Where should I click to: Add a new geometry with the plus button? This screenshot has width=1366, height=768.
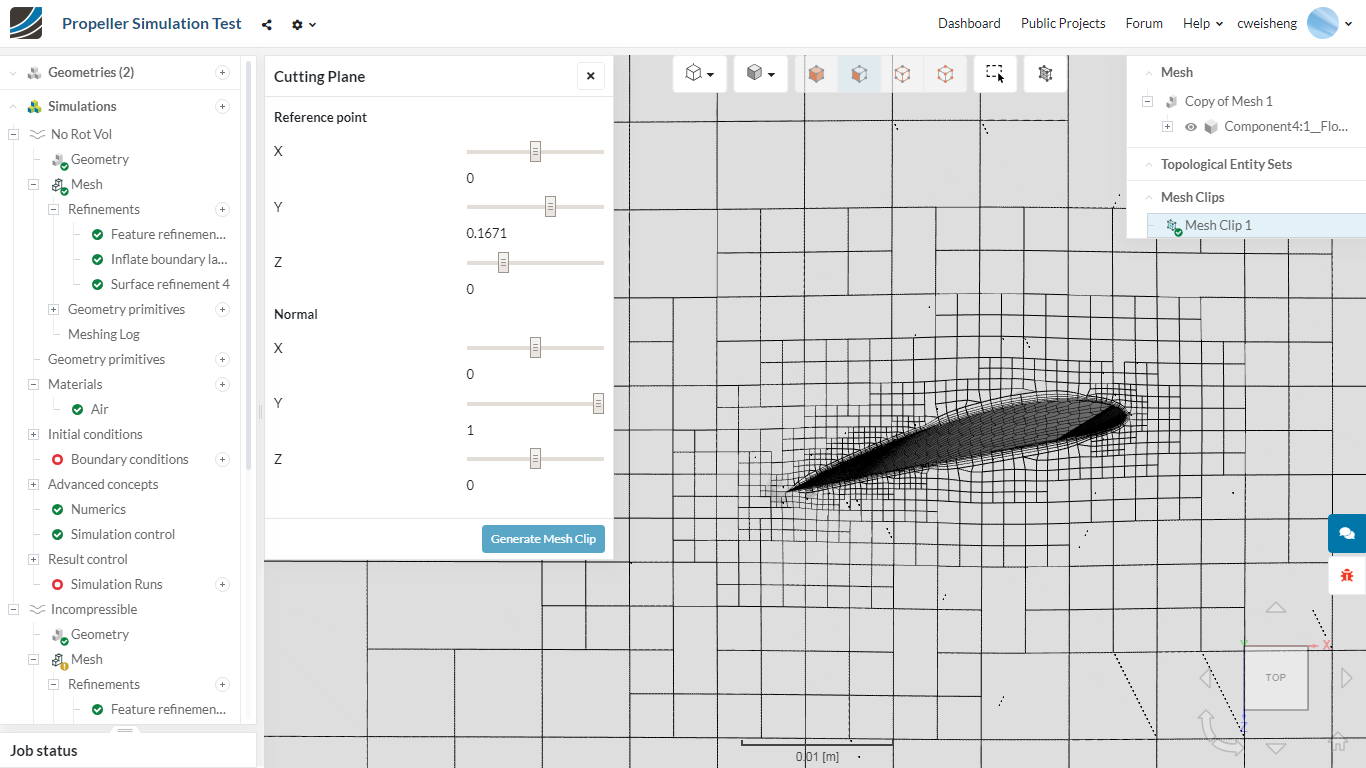tap(222, 73)
